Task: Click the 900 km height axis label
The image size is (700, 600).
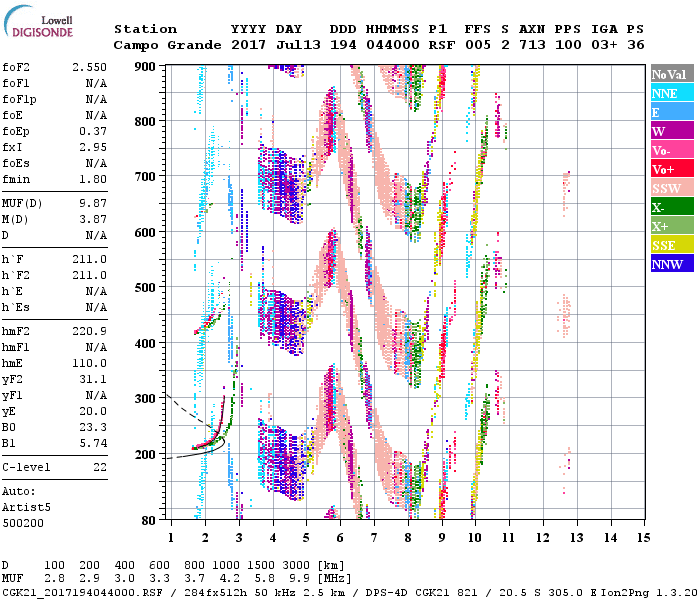Action: [147, 66]
